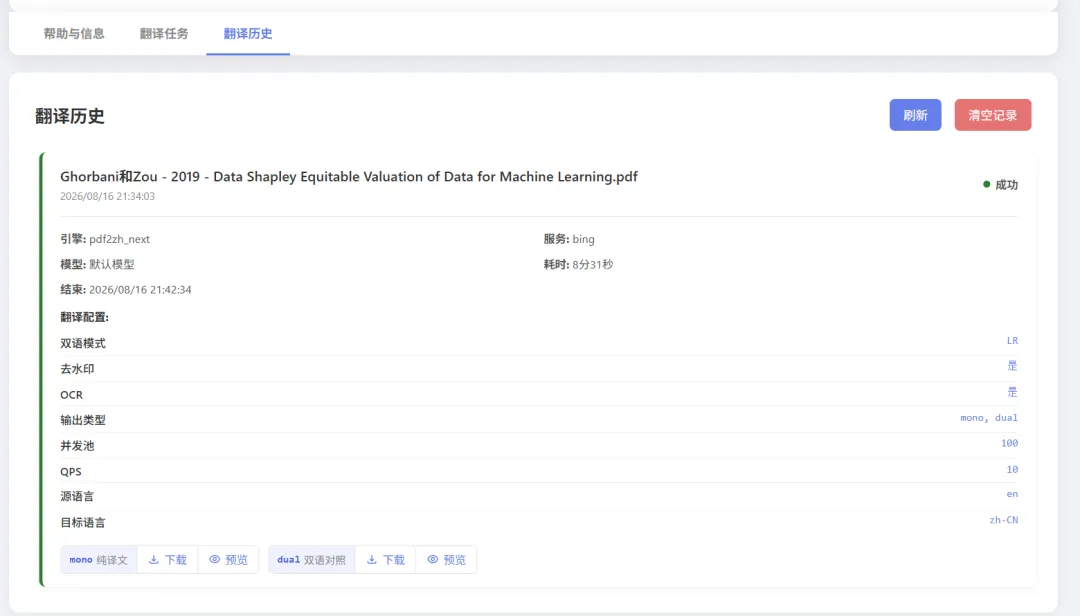Click the 模型 默认模型 entry
This screenshot has width=1080, height=616.
[x=97, y=265]
